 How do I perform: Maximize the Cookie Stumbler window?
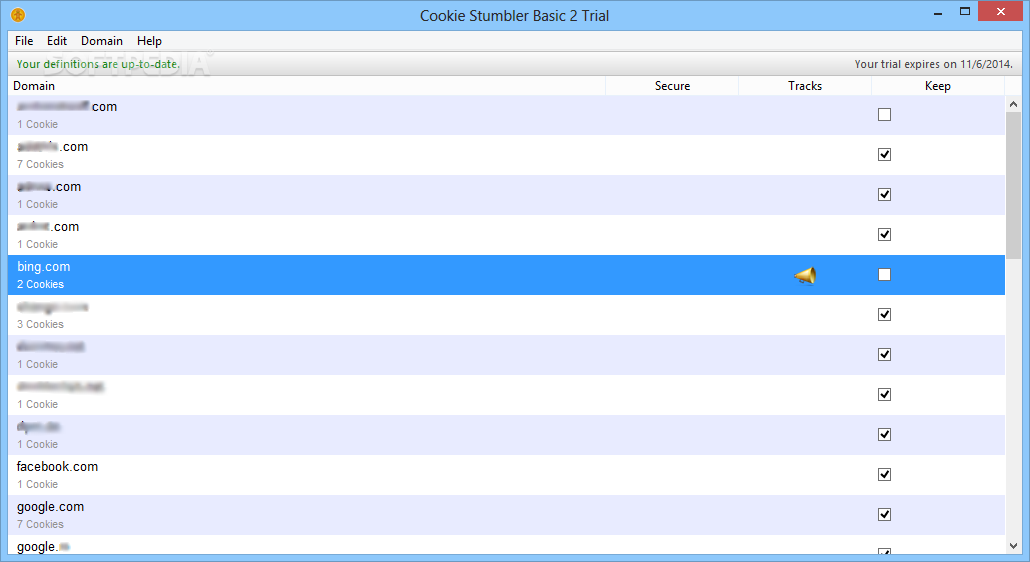[964, 12]
